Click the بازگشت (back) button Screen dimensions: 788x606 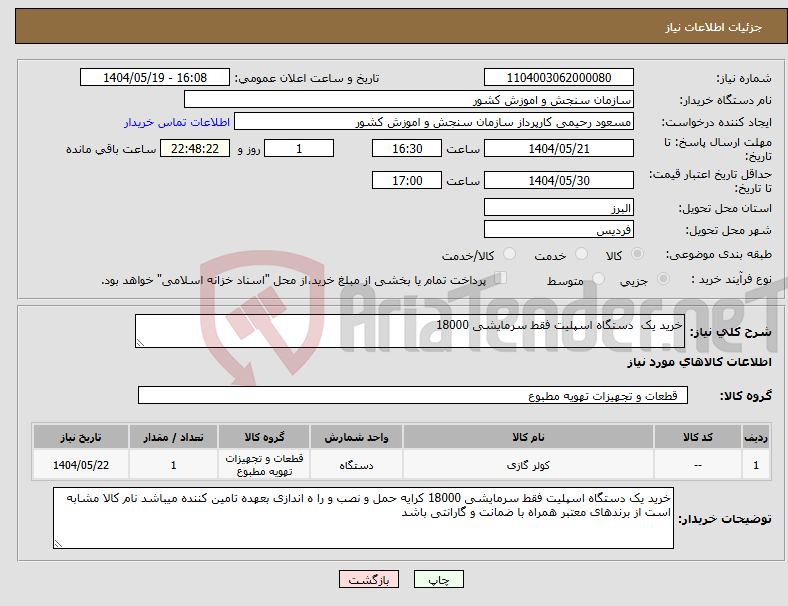coord(369,579)
